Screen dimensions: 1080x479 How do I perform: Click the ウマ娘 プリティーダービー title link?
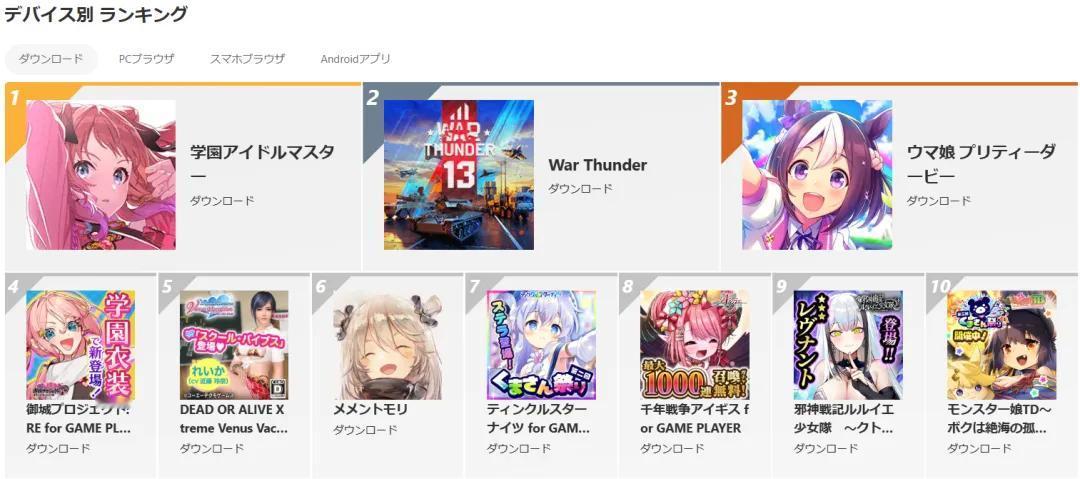[x=981, y=164]
